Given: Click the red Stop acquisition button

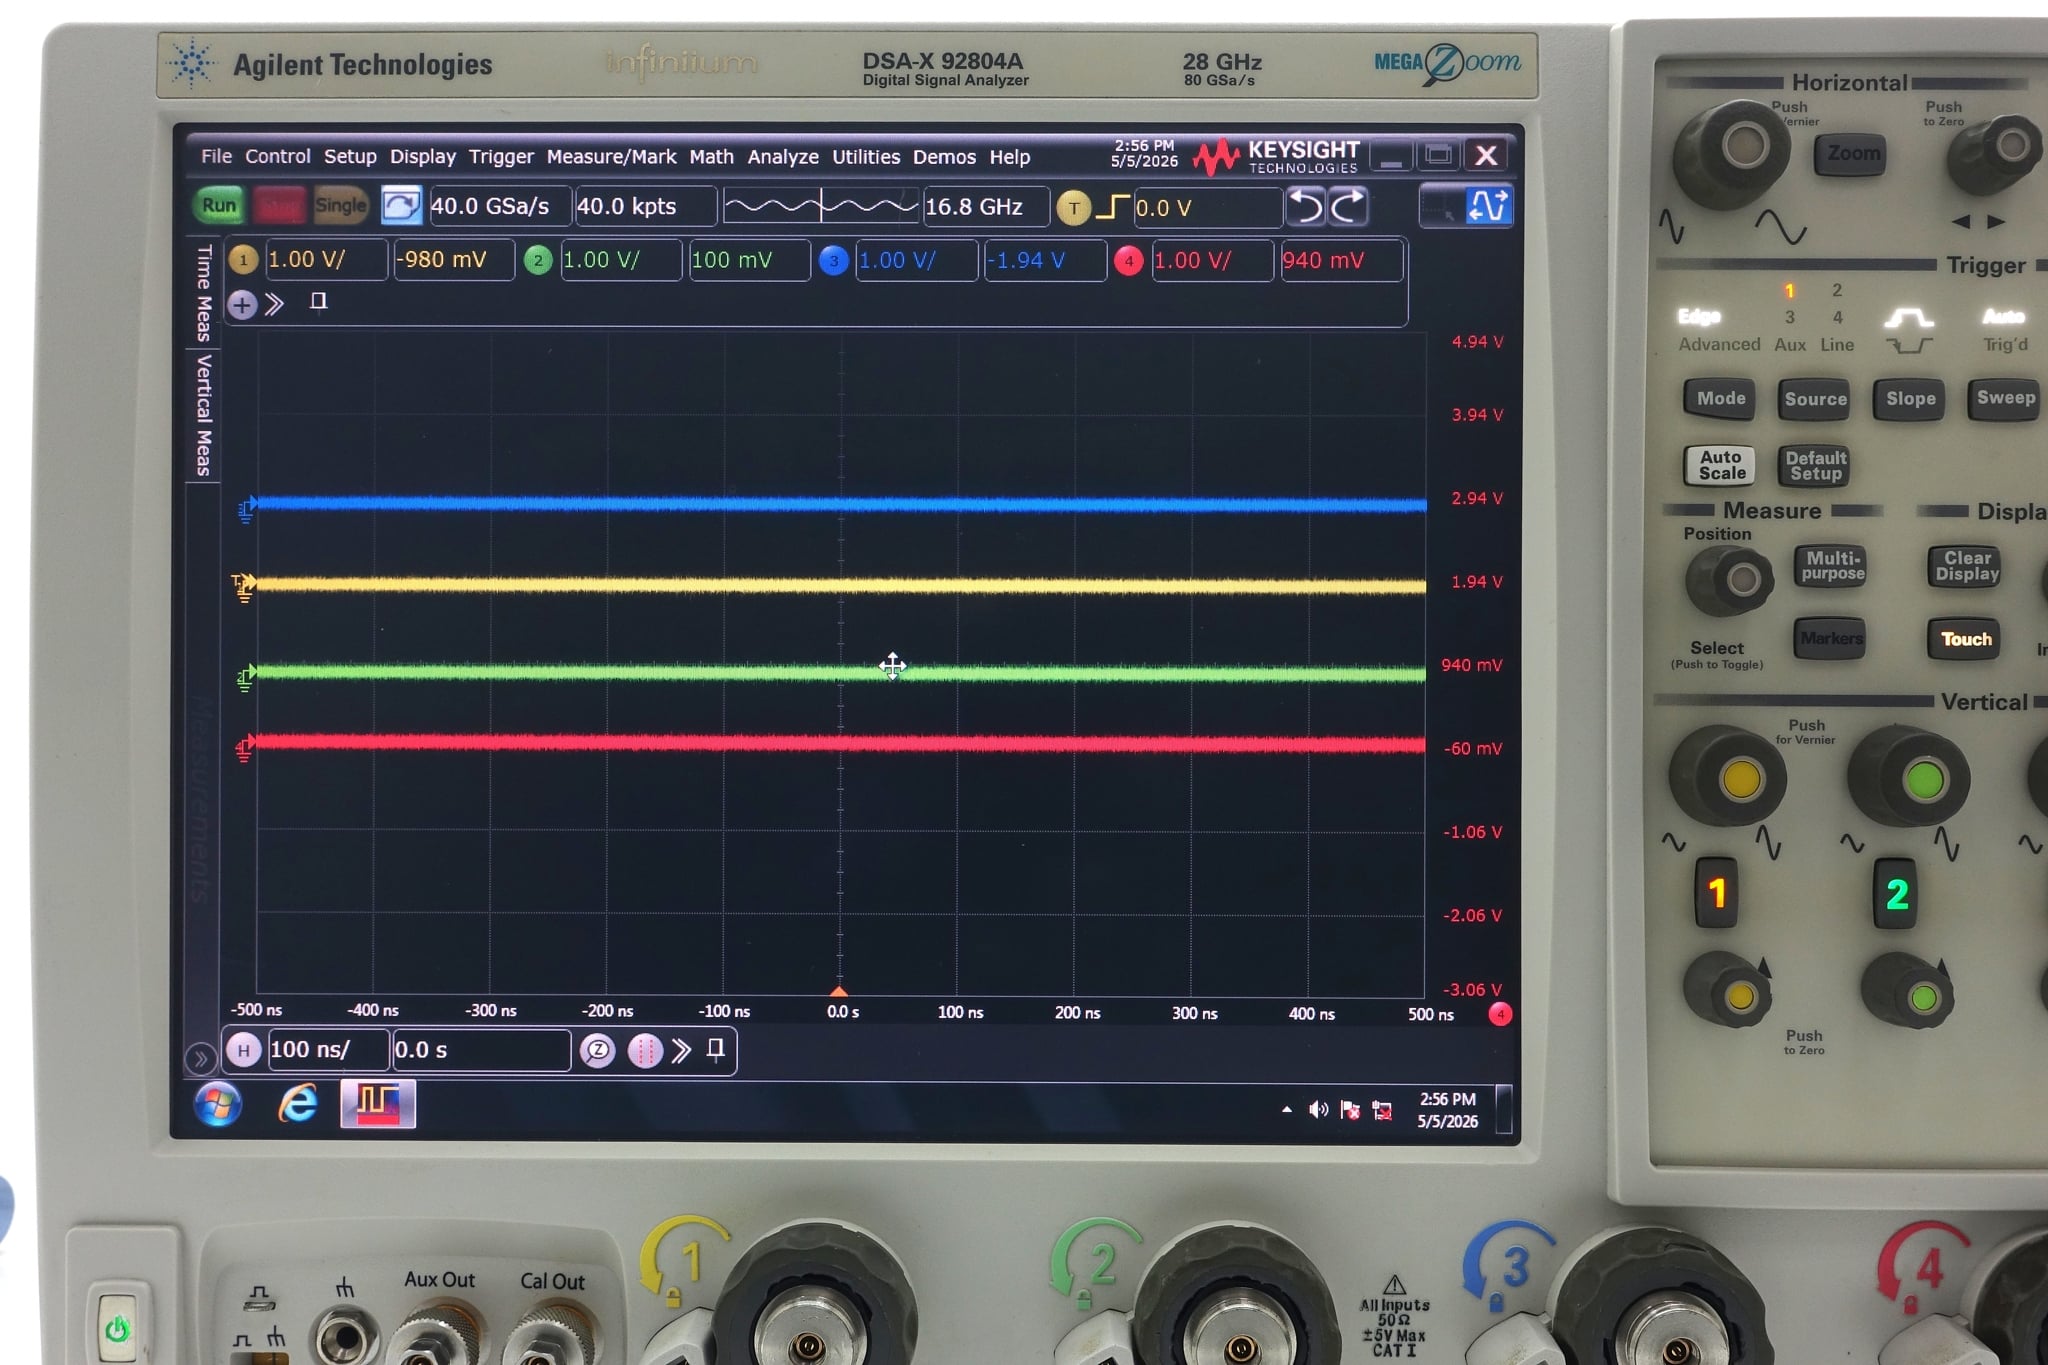Looking at the screenshot, I should coord(279,206).
